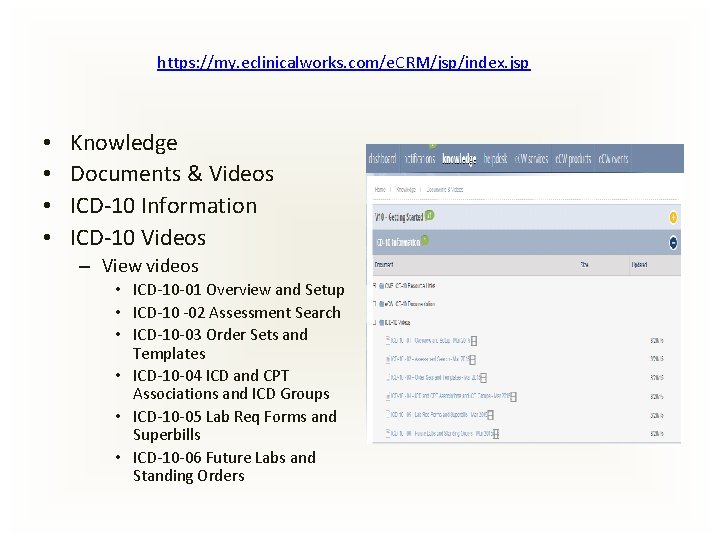Open the ICD-10-02 Assessment Search video link
Viewport: 720px width, 540px height.
click(429, 359)
